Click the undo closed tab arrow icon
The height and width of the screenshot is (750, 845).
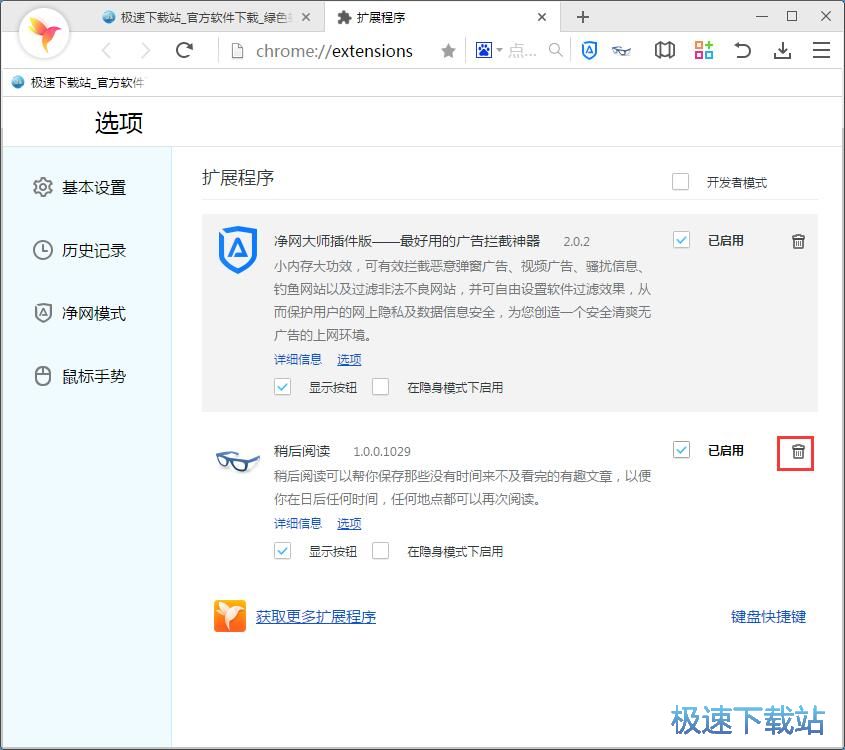[x=742, y=51]
